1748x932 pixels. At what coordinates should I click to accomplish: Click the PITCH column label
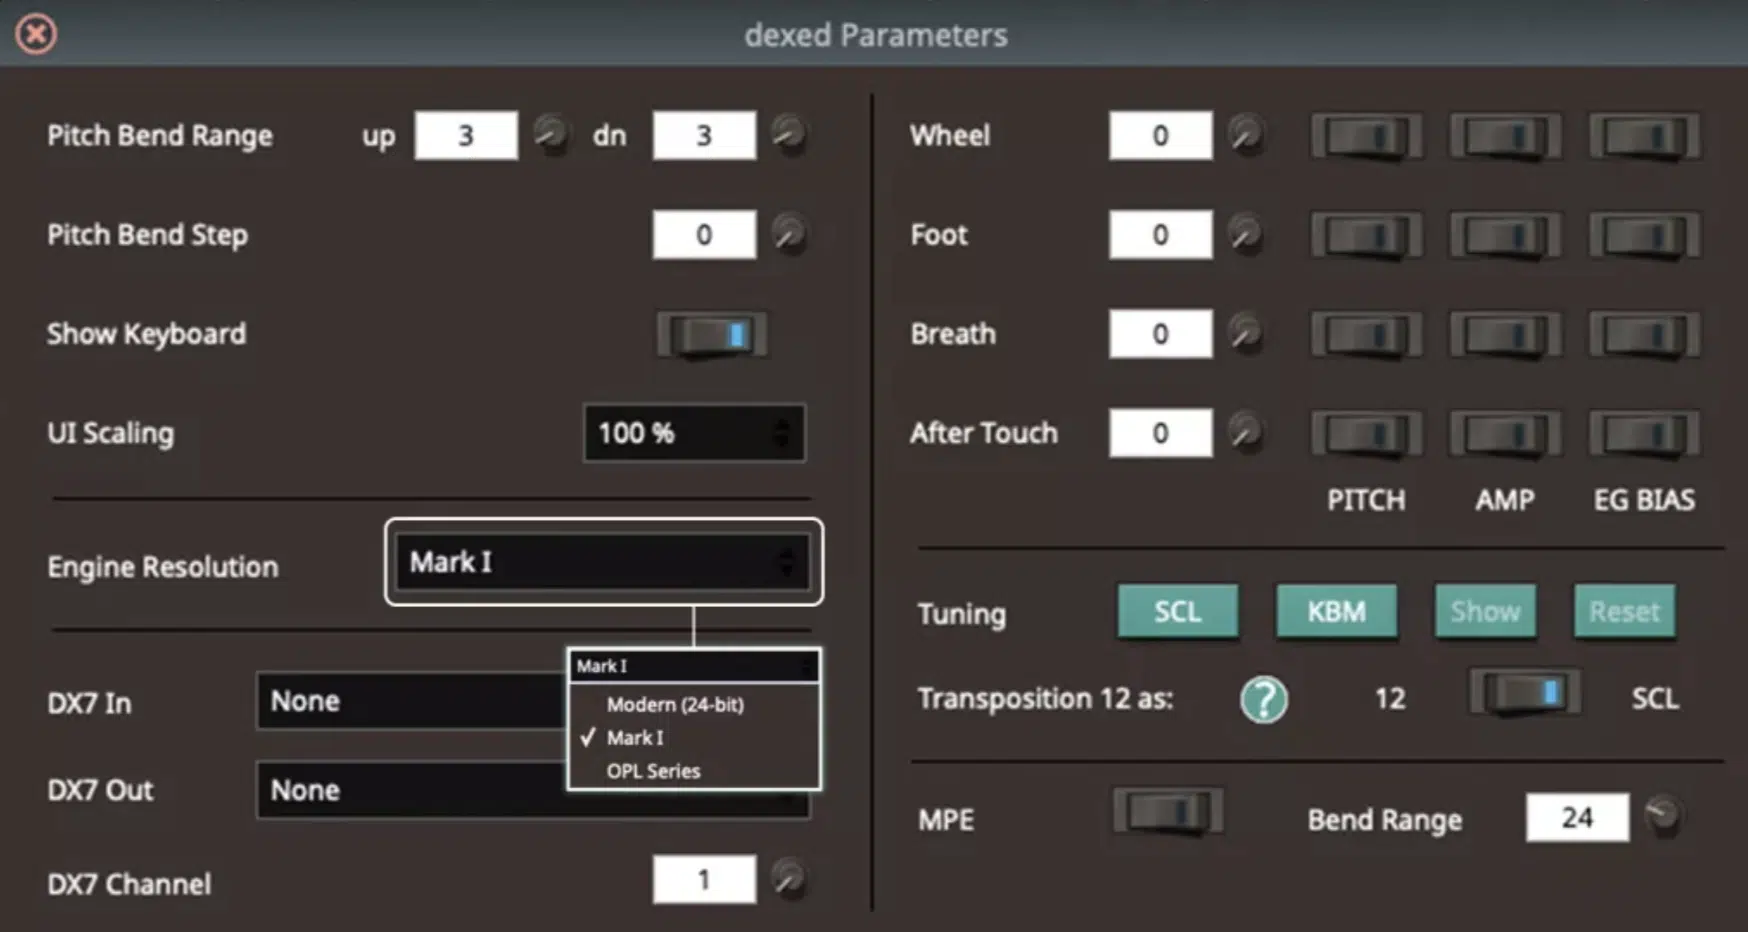click(x=1366, y=500)
